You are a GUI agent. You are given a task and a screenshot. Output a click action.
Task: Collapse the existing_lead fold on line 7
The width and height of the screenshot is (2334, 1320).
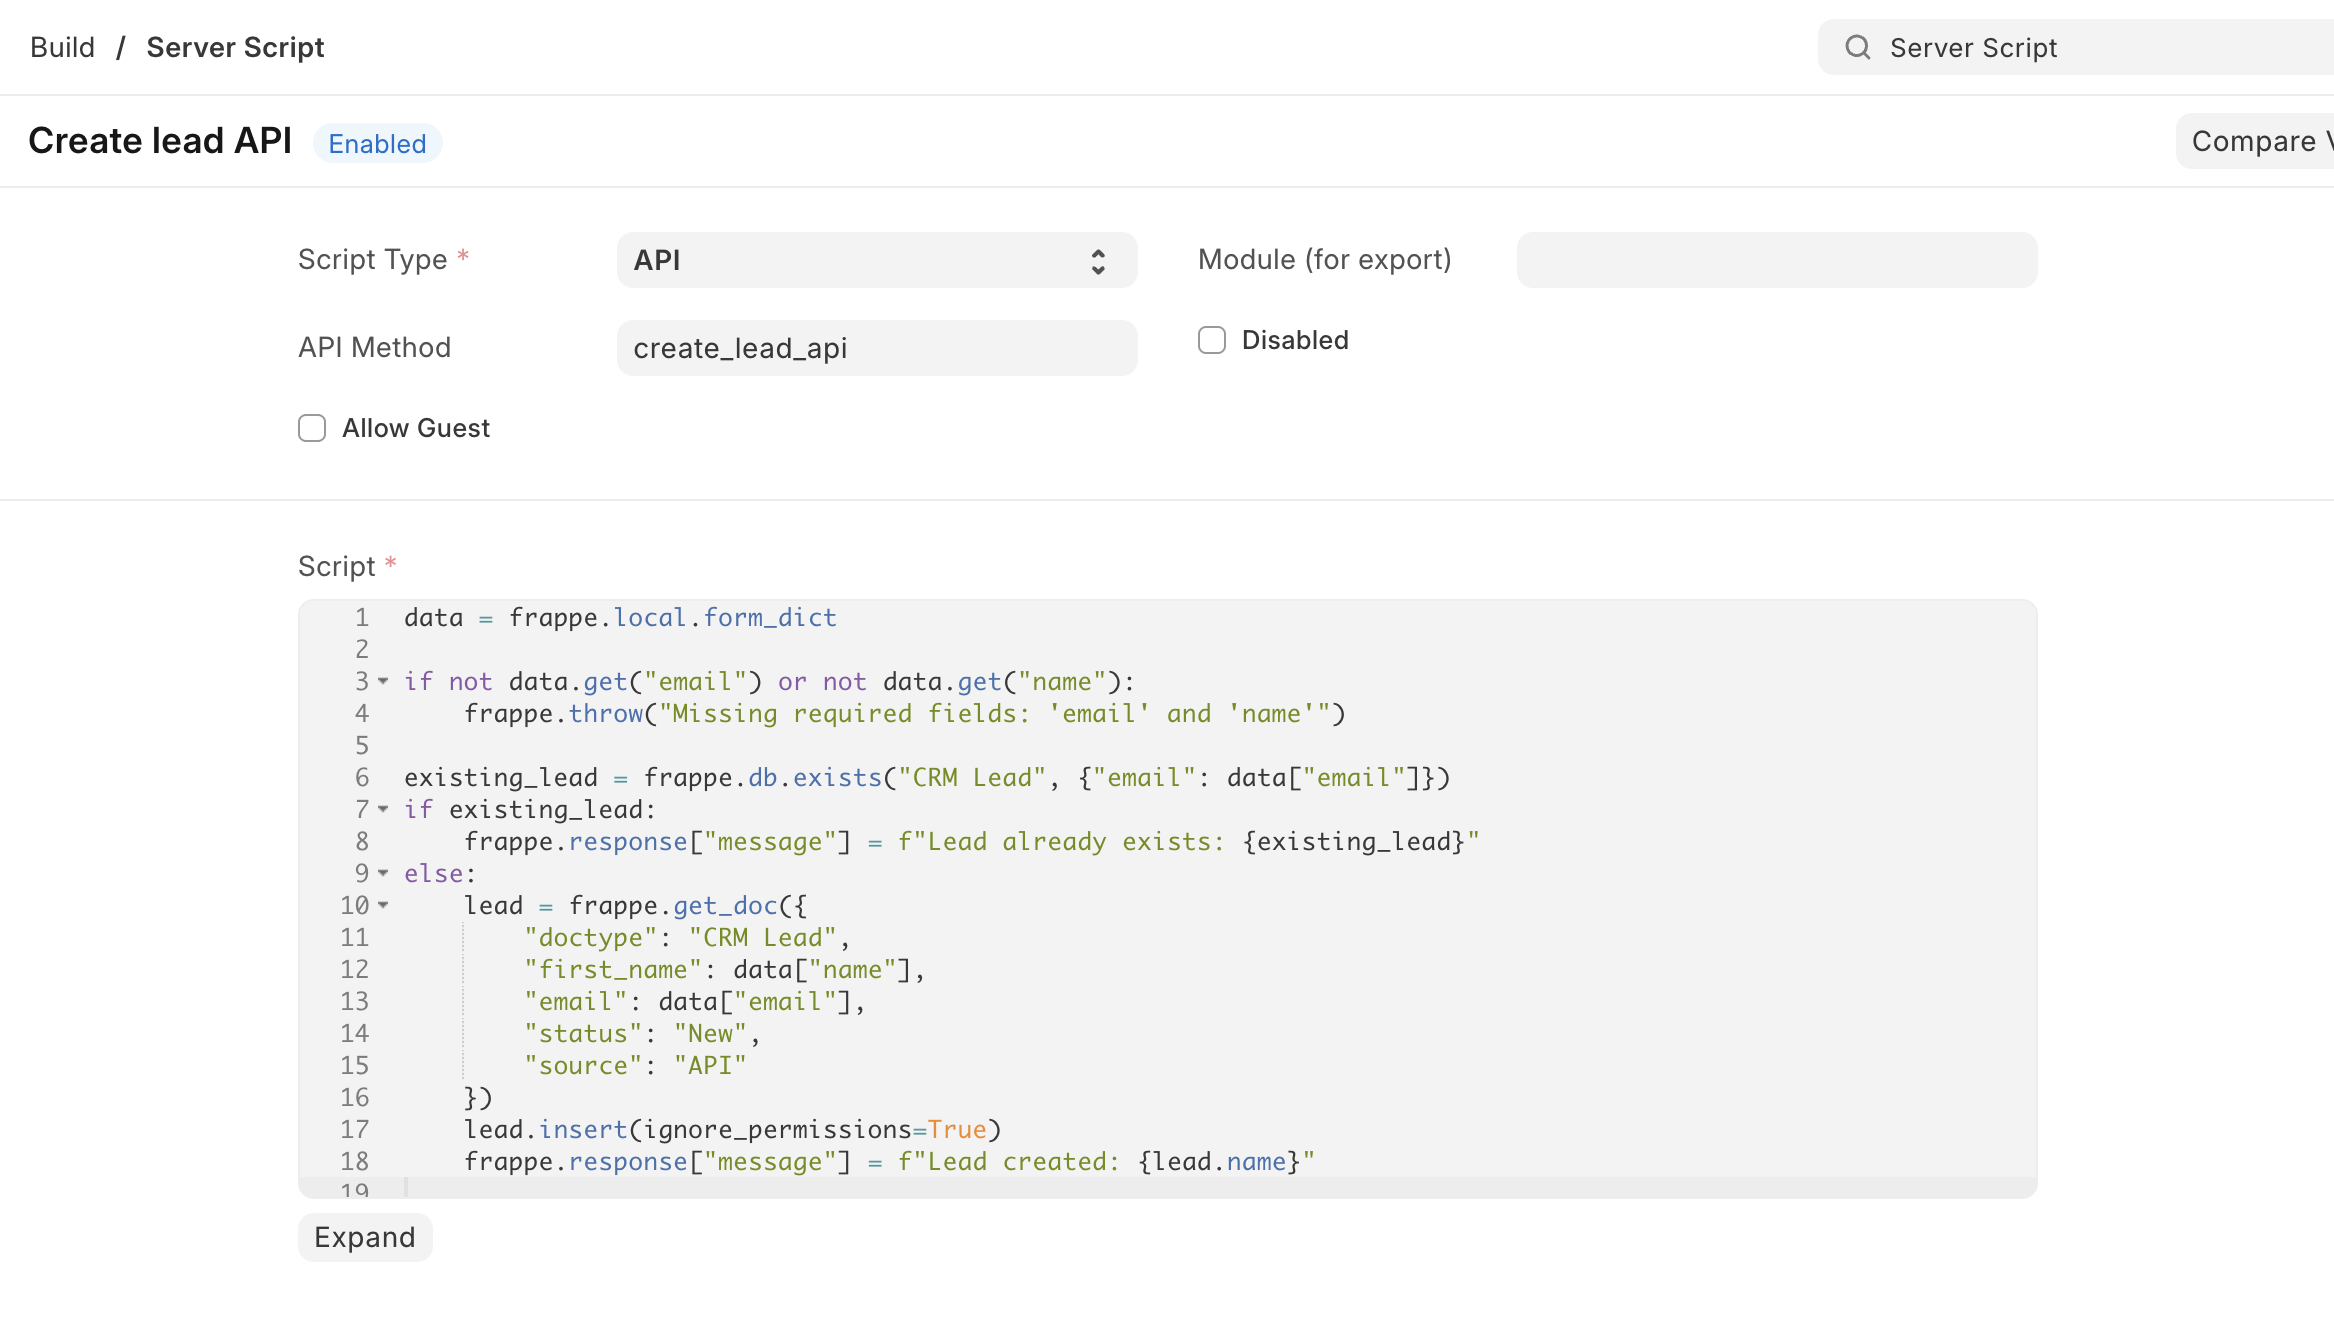pos(384,809)
